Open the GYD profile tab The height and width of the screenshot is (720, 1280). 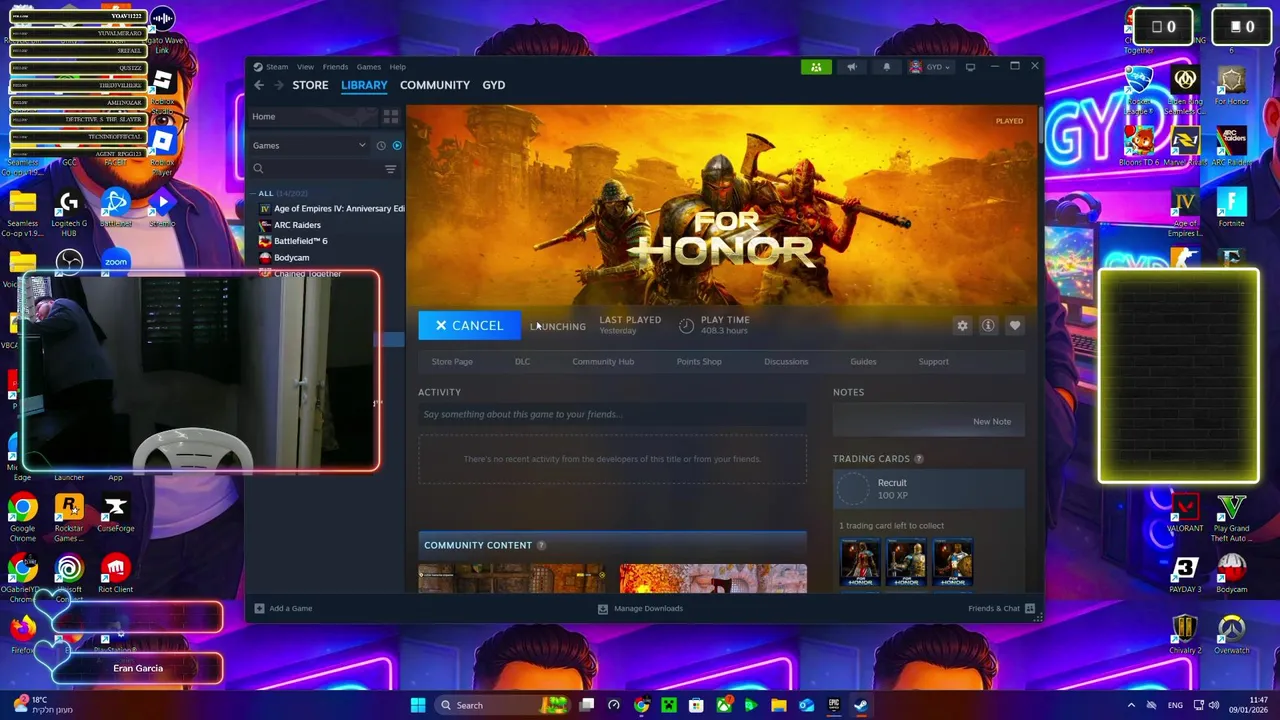tap(493, 85)
